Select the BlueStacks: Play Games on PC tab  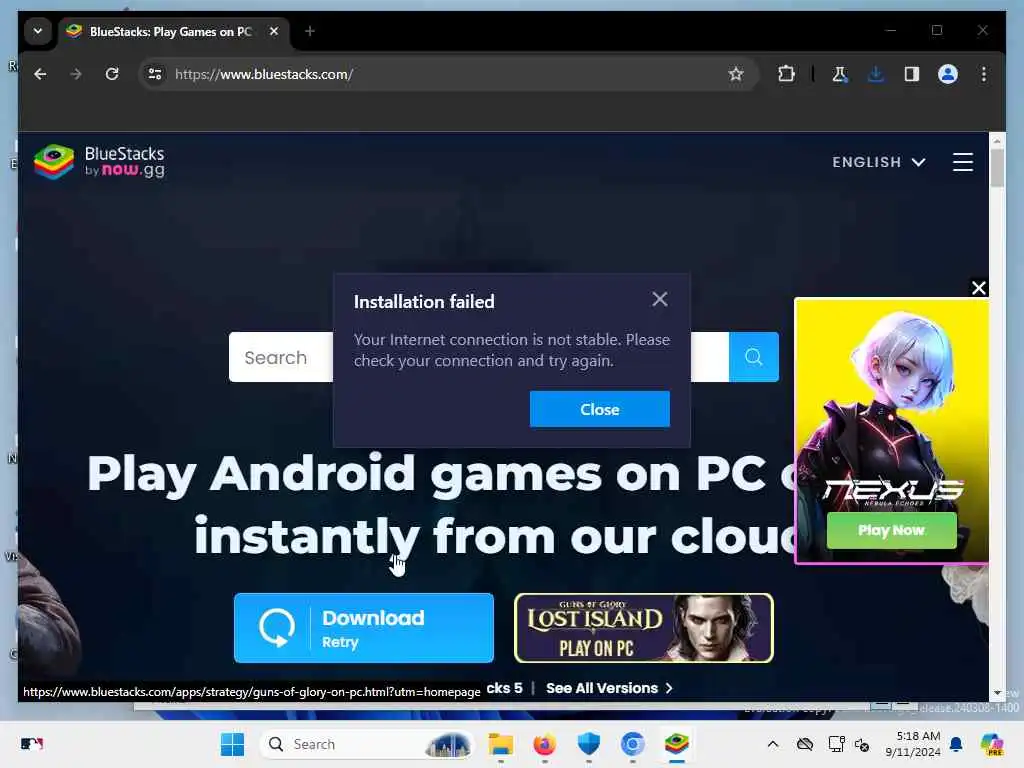(x=170, y=31)
